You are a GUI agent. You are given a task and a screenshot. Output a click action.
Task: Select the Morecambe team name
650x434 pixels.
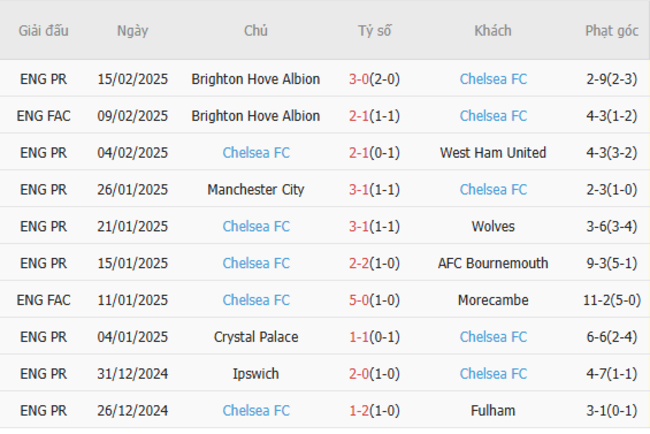(493, 300)
